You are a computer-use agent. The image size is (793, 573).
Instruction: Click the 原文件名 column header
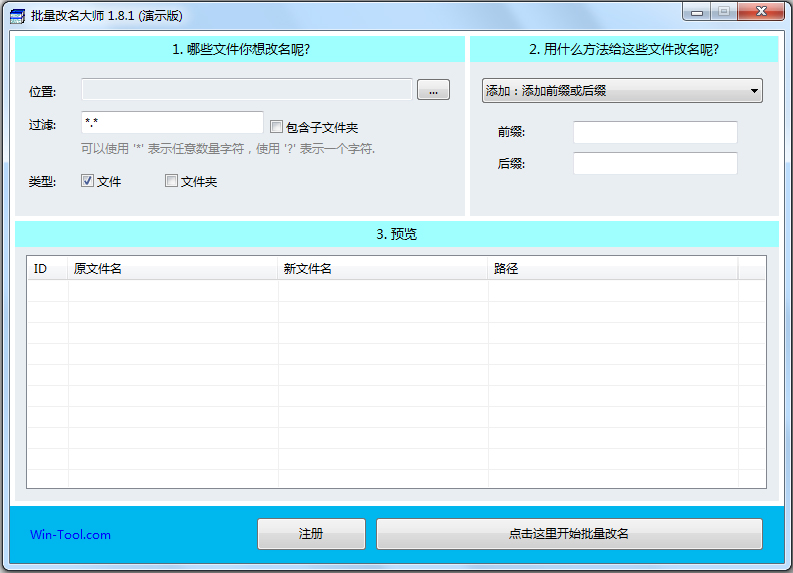coord(173,269)
